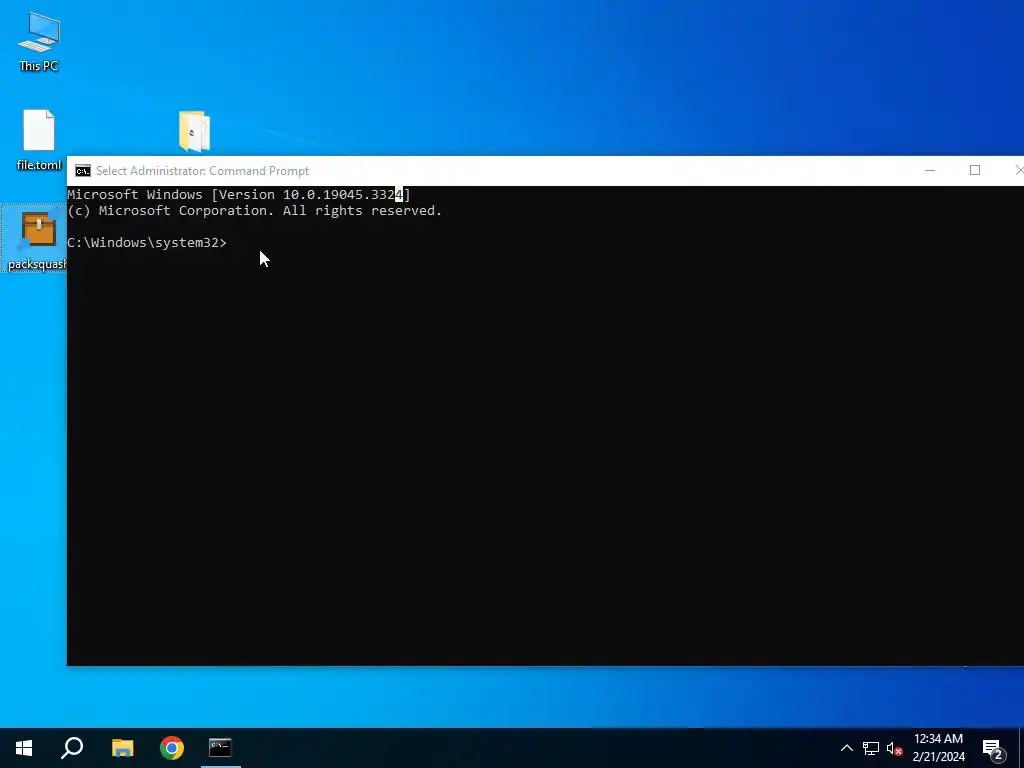
Task: Open Command Prompt window system menu icon
Action: coord(83,171)
